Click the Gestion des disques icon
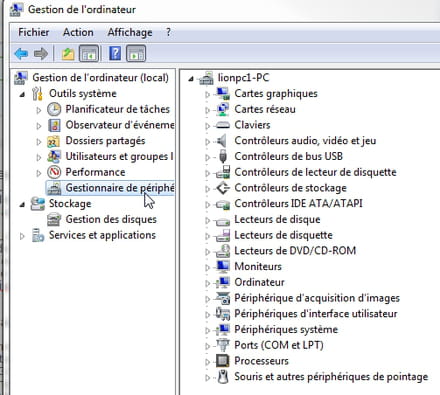Image resolution: width=440 pixels, height=395 pixels. pos(54,219)
